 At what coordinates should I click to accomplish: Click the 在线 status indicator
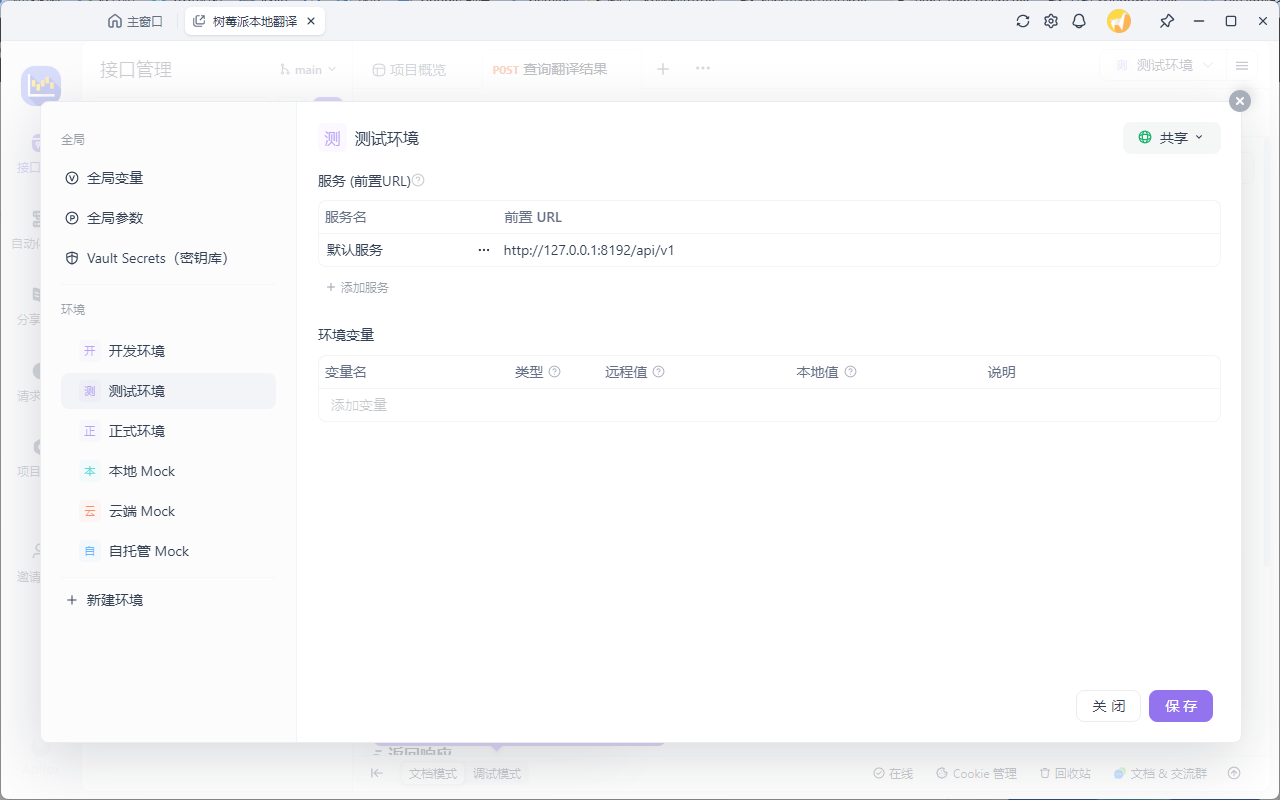pyautogui.click(x=893, y=774)
